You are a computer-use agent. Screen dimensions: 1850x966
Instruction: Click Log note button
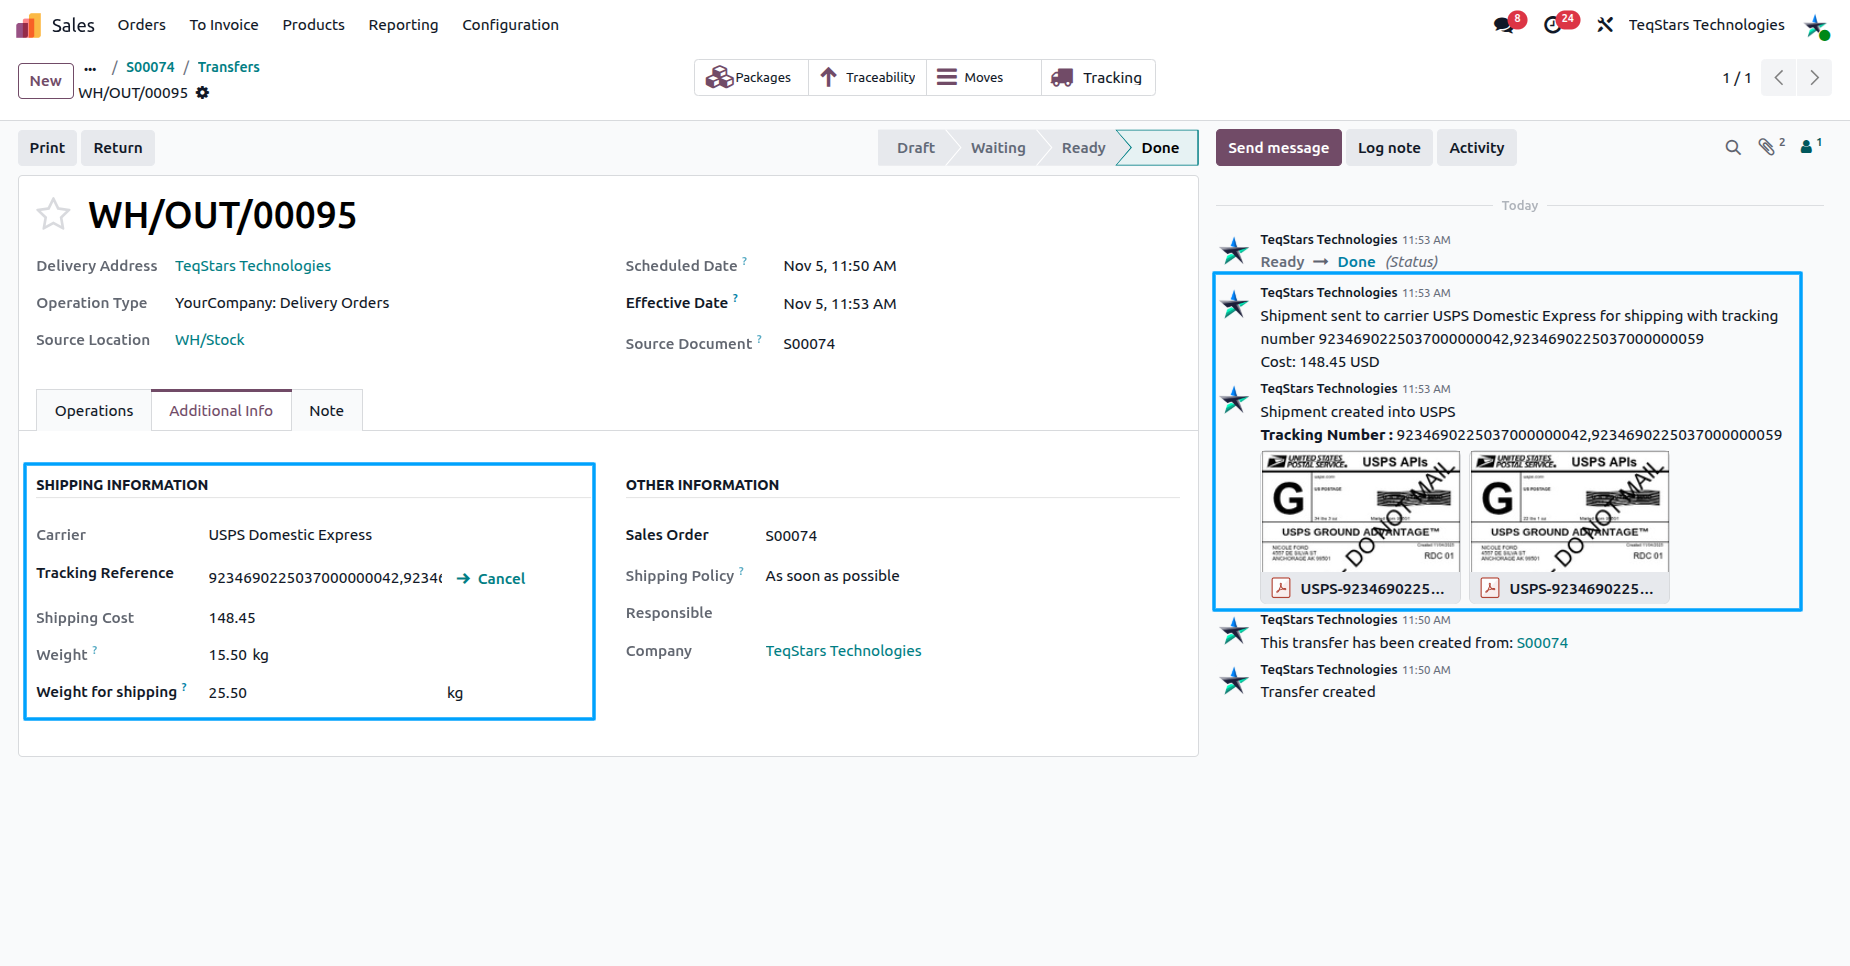1388,148
